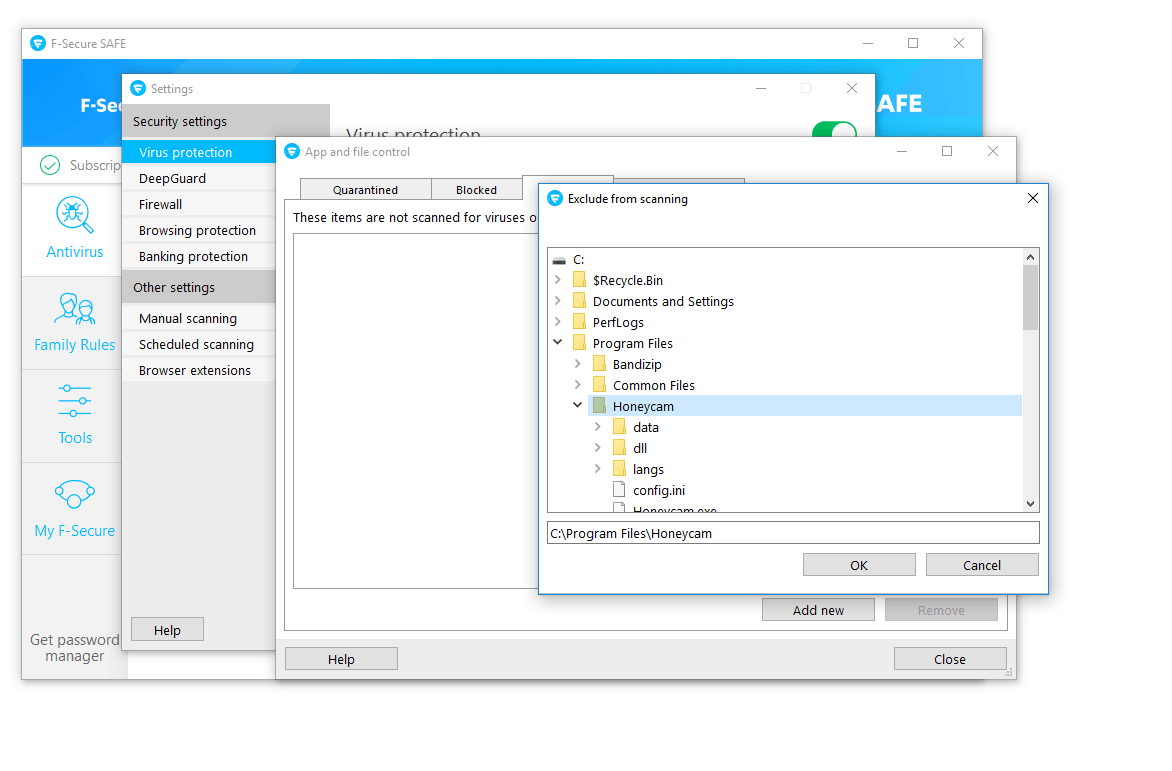Open the Family Rules icon

tap(75, 308)
